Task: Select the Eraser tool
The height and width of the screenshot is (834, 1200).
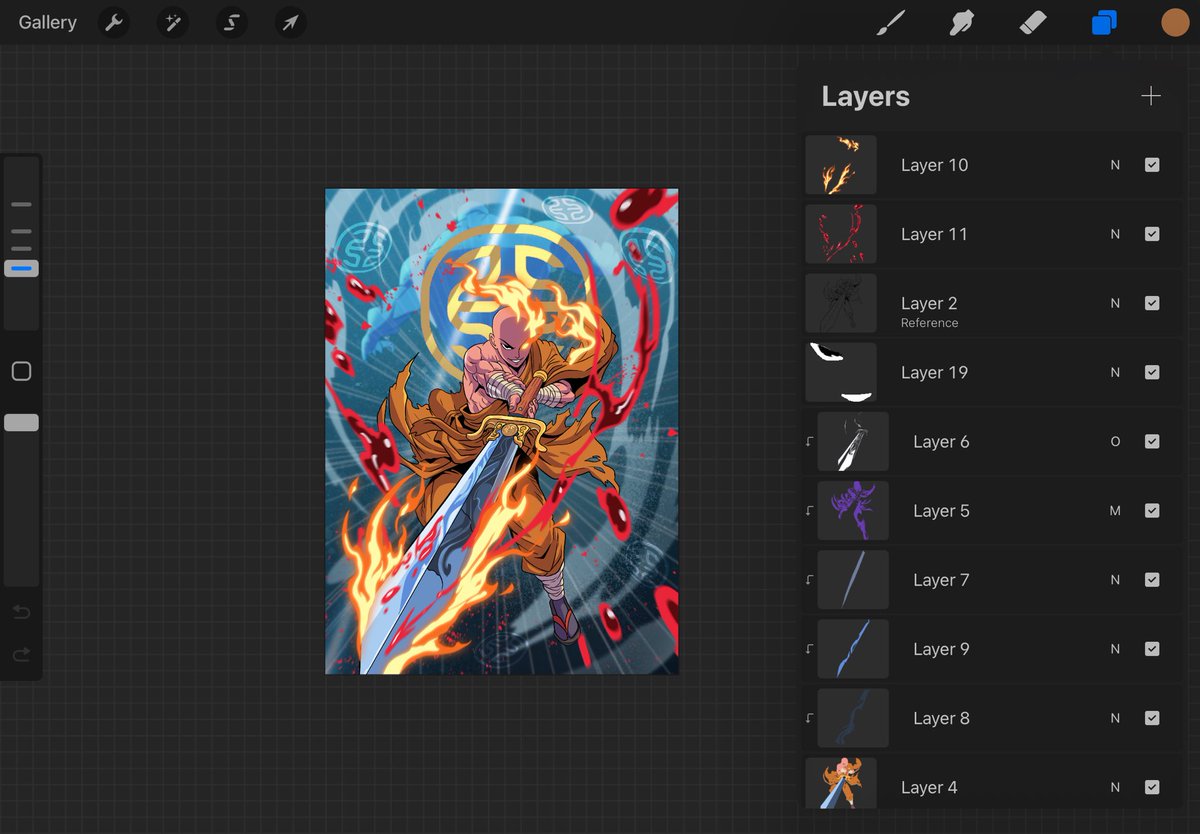Action: pos(1033,22)
